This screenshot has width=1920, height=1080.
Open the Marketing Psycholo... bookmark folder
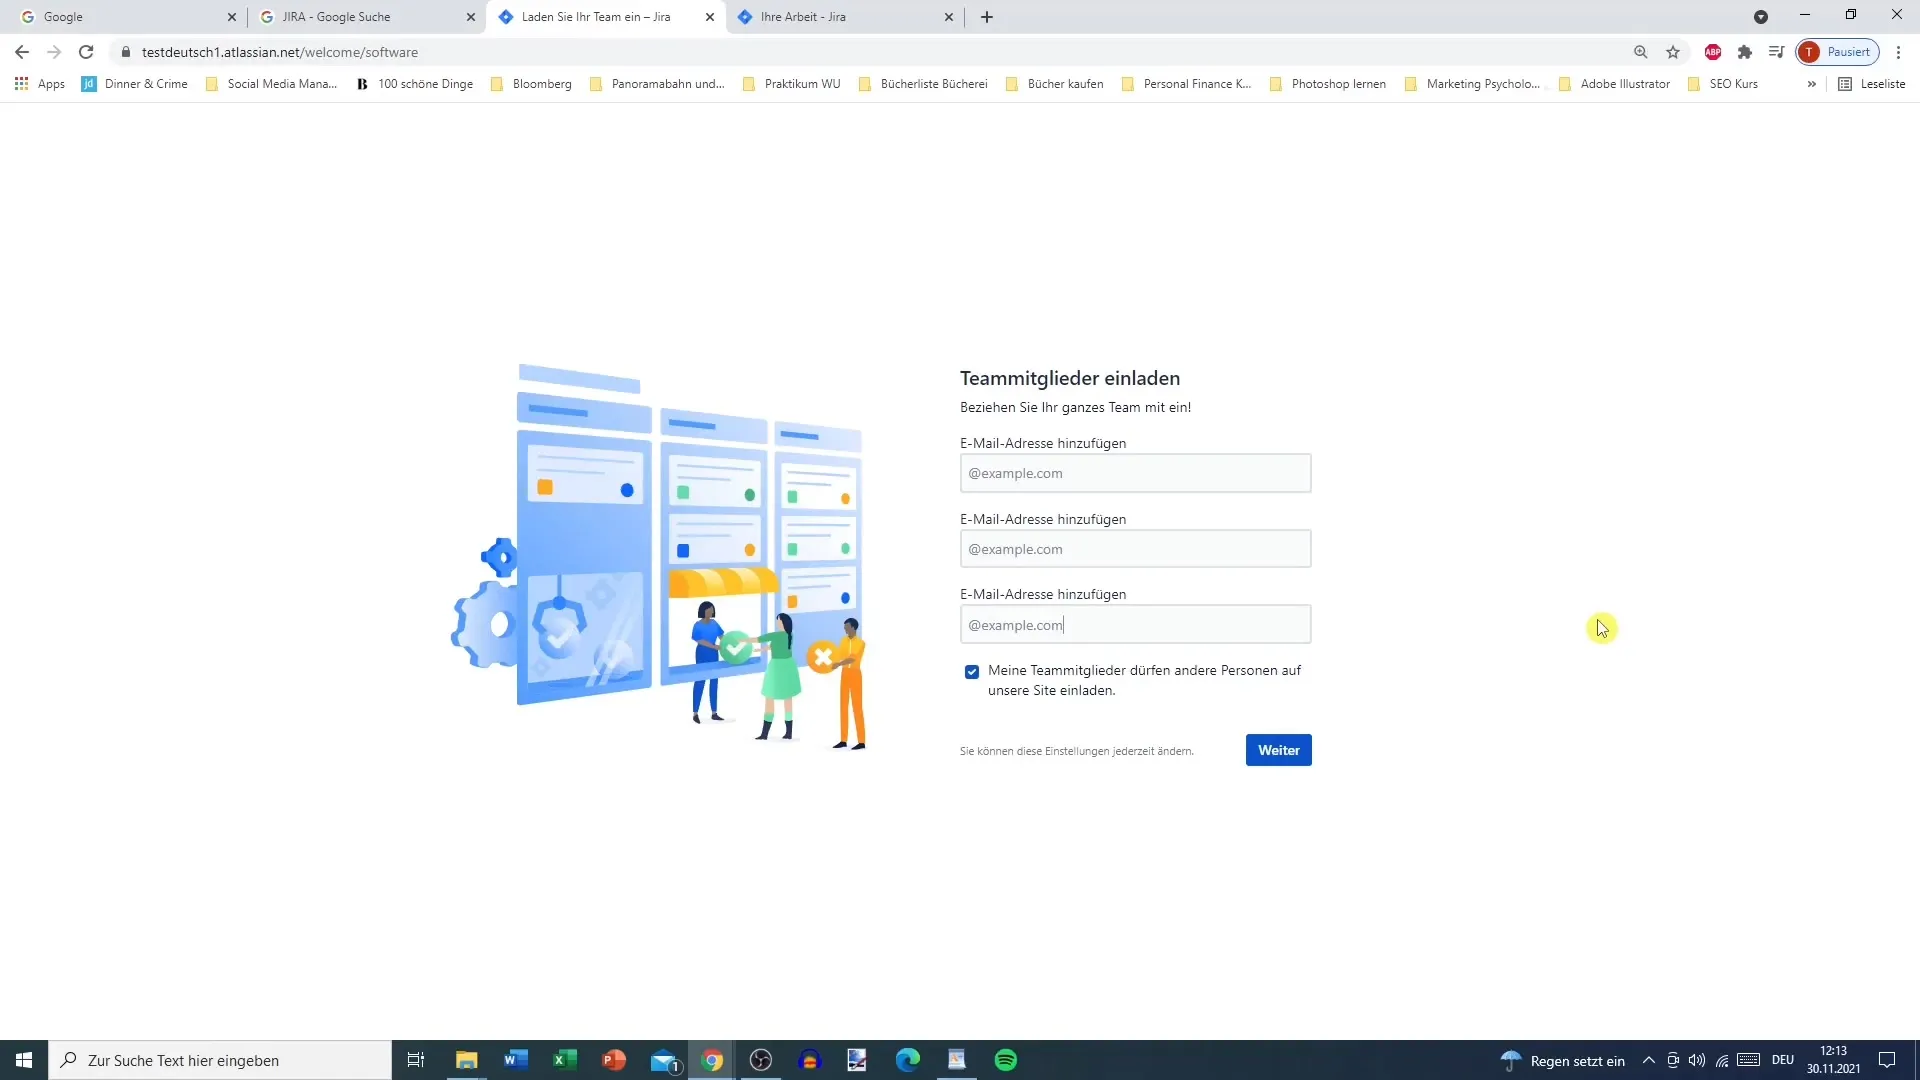(1472, 84)
